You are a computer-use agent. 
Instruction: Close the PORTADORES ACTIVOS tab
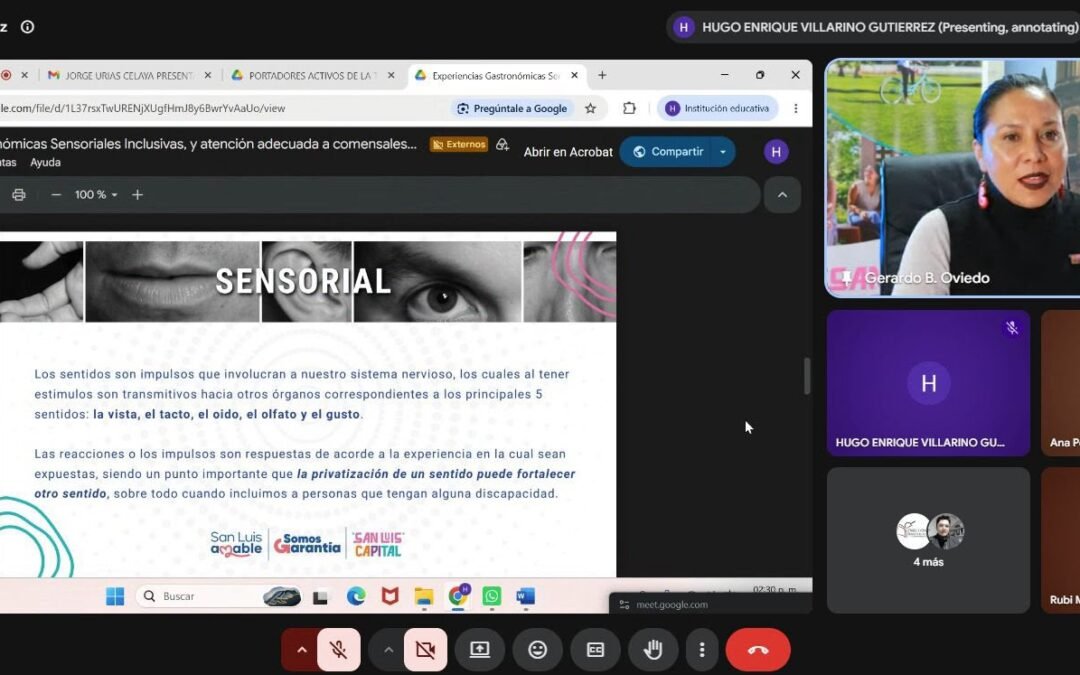pos(391,76)
